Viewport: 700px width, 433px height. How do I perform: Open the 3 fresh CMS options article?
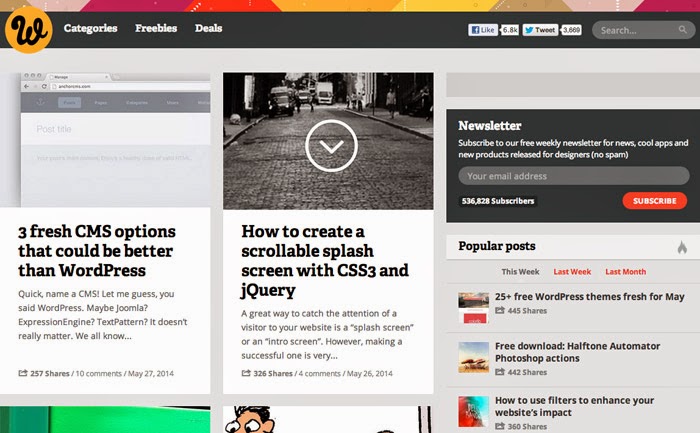point(97,250)
